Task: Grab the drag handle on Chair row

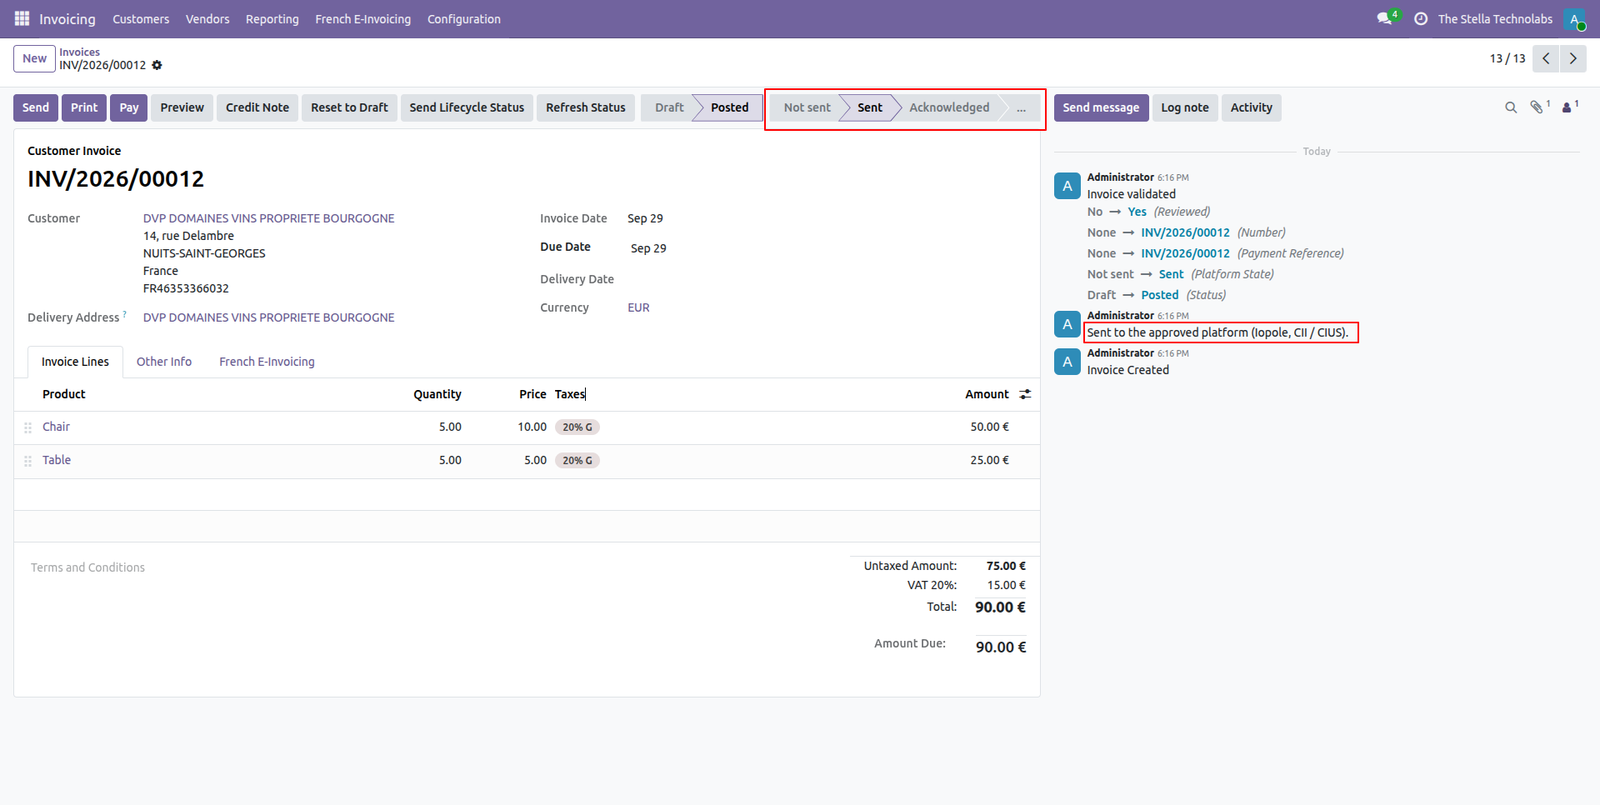Action: click(x=28, y=428)
